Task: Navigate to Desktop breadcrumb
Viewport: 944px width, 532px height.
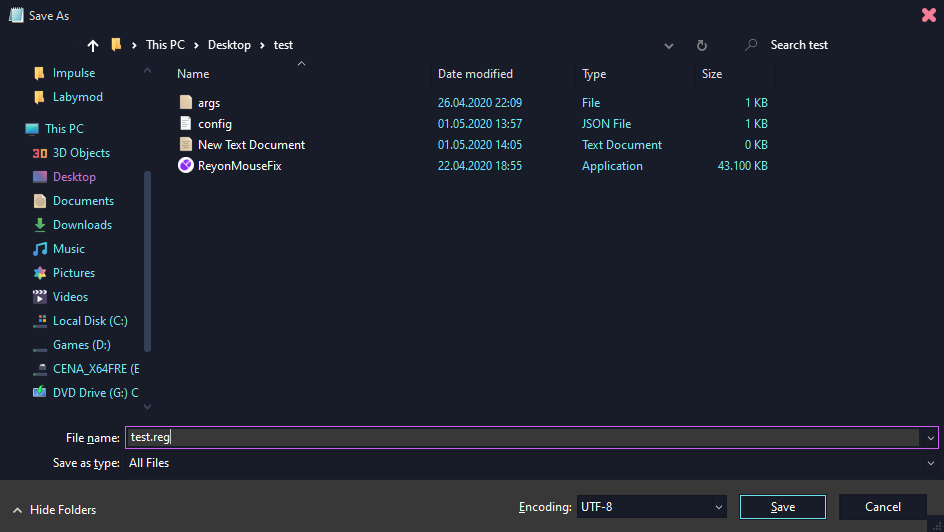Action: point(229,45)
